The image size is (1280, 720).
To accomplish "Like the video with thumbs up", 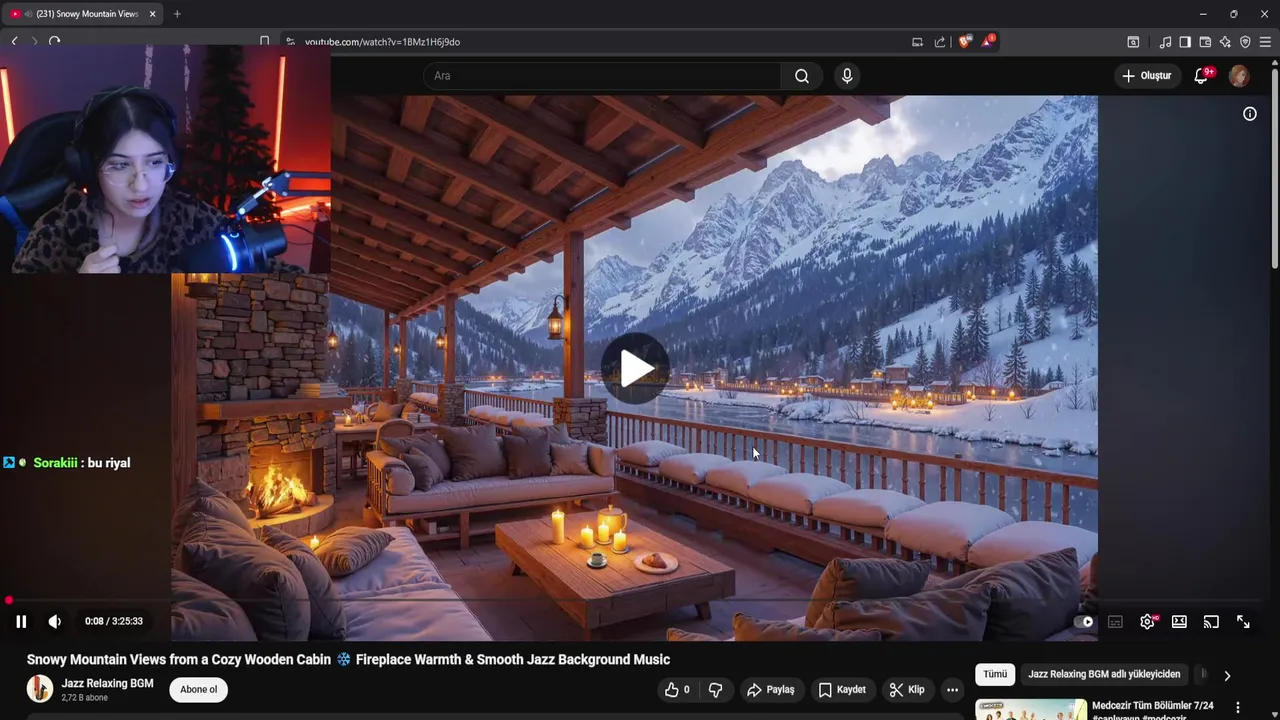I will [677, 690].
